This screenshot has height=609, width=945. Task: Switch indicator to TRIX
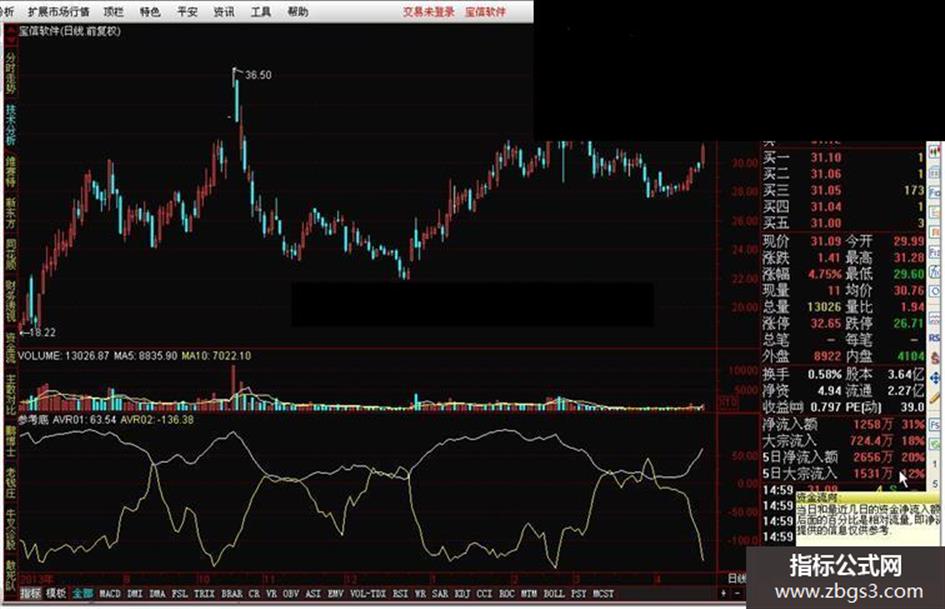[x=204, y=593]
